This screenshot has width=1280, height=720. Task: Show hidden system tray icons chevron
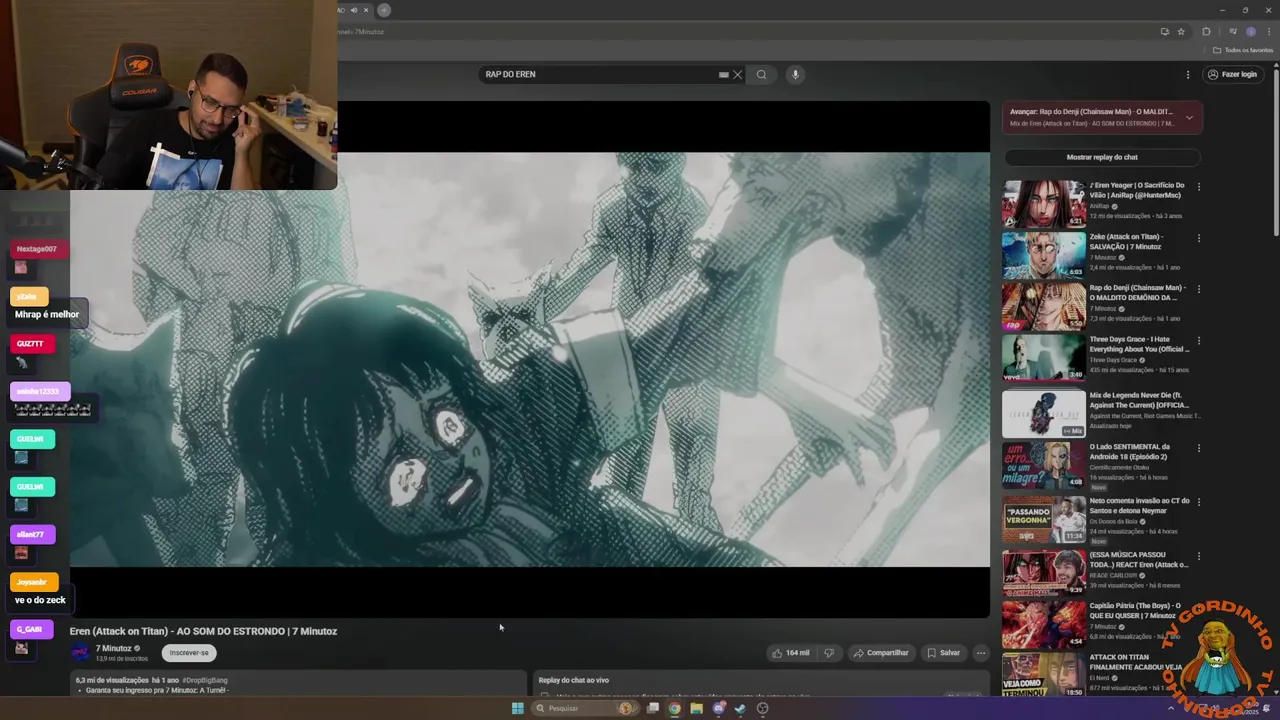pos(1171,708)
